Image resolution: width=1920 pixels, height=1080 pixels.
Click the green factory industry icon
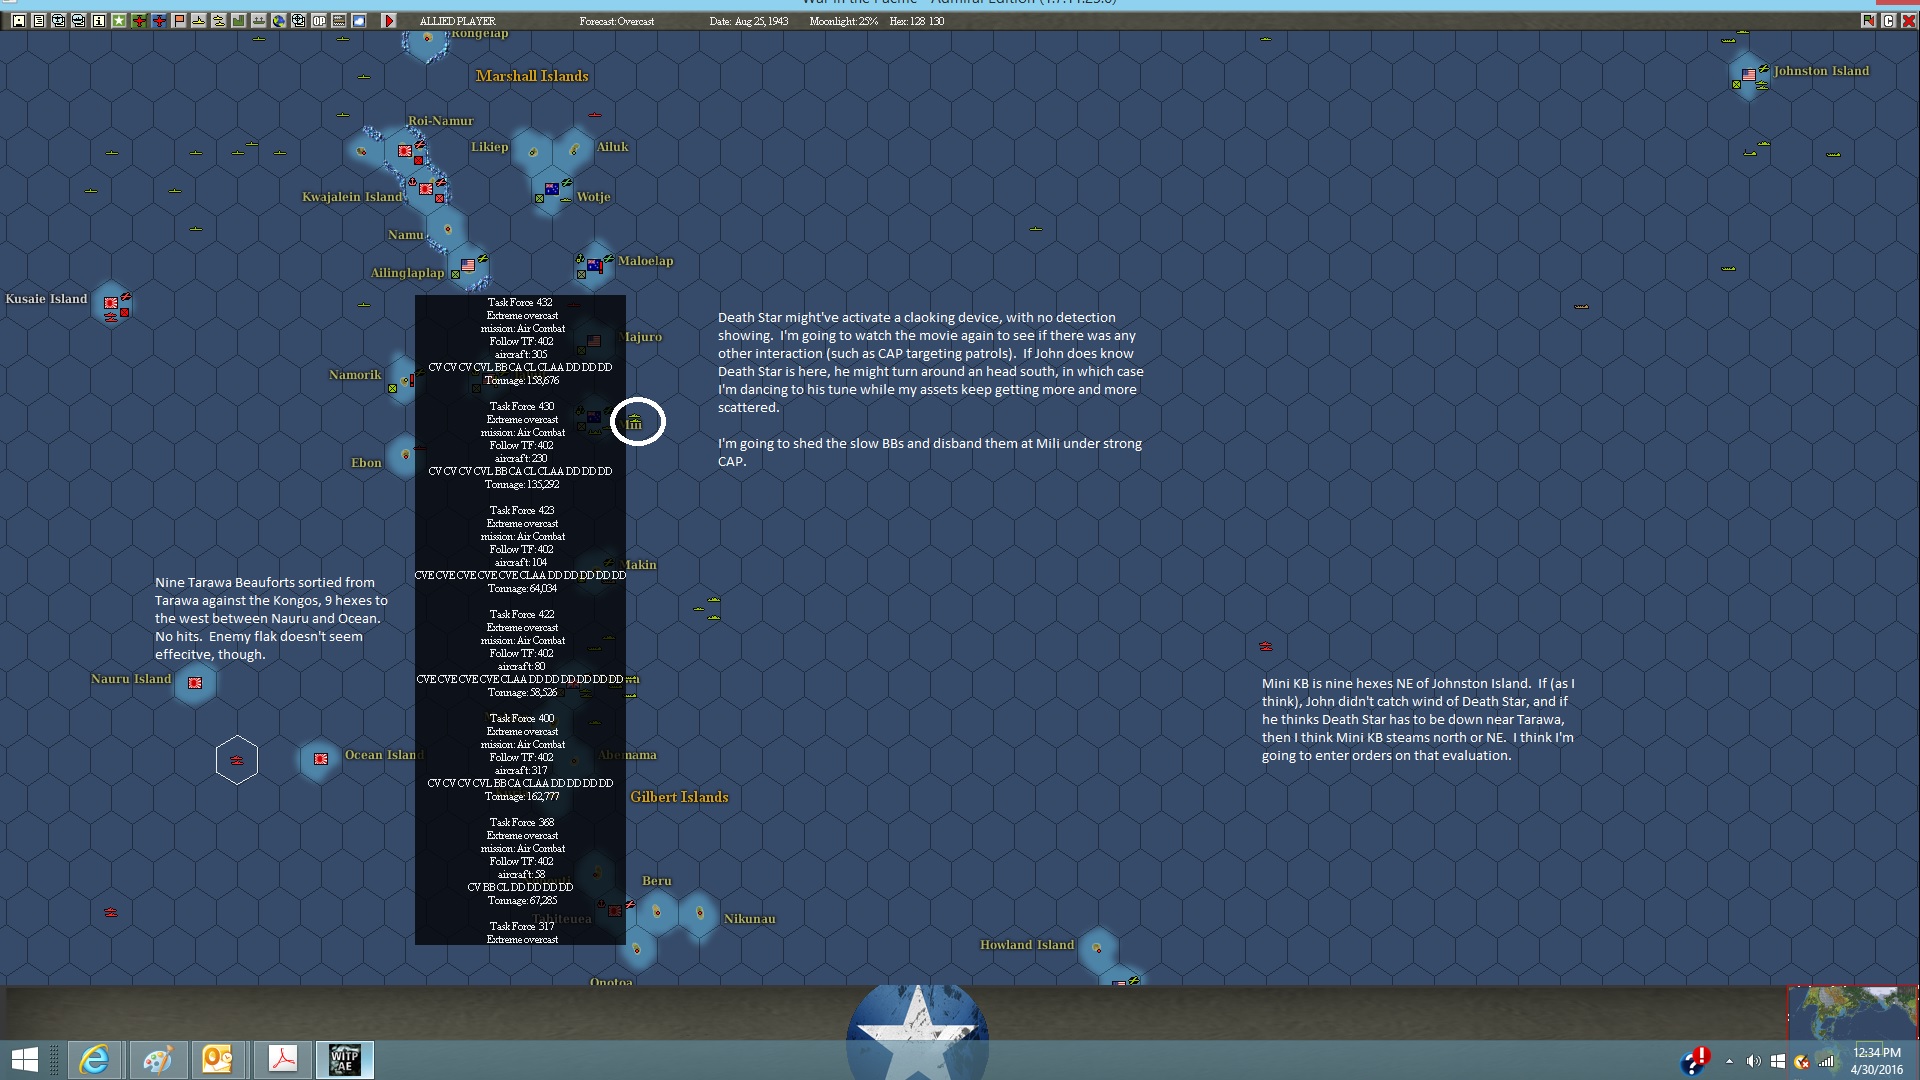[x=239, y=20]
